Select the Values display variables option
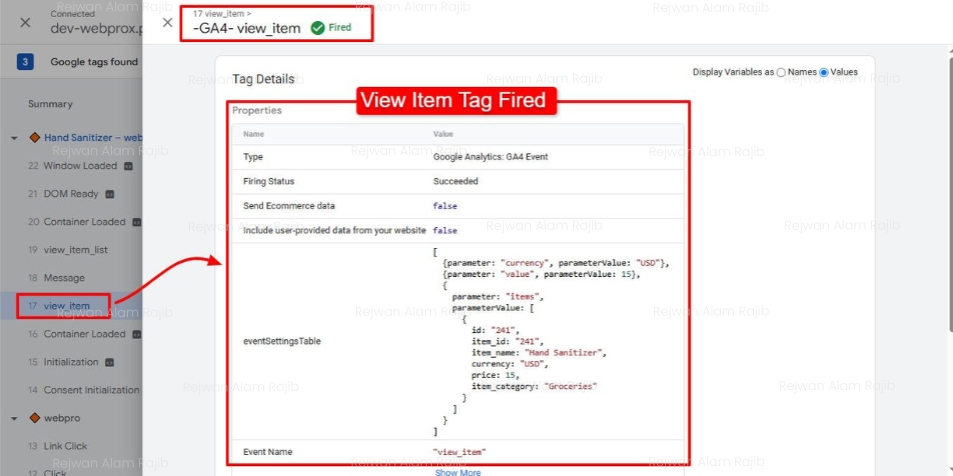This screenshot has width=953, height=476. 824,73
